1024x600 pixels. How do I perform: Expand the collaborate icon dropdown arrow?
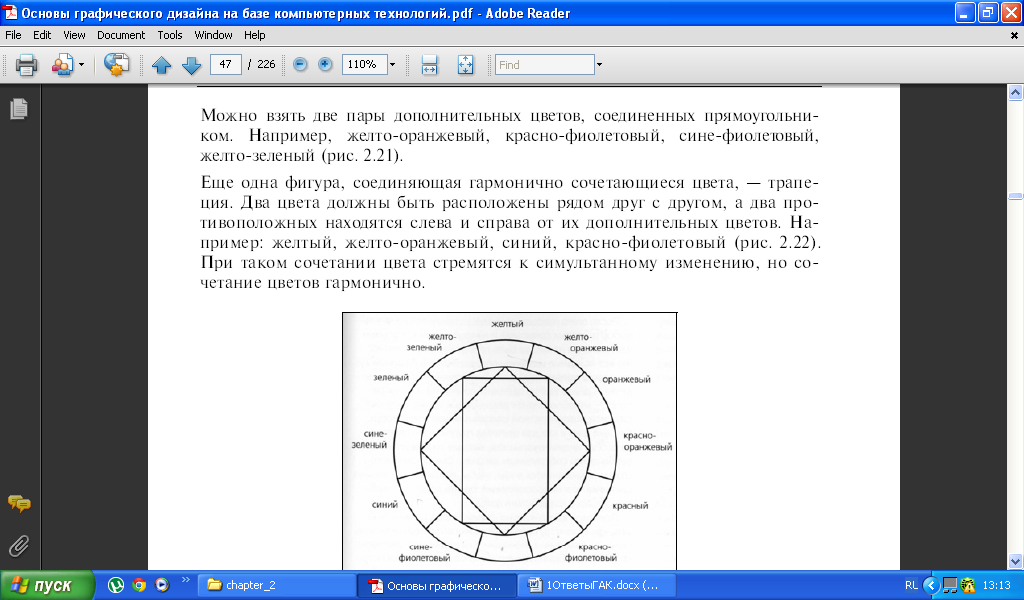(x=81, y=65)
